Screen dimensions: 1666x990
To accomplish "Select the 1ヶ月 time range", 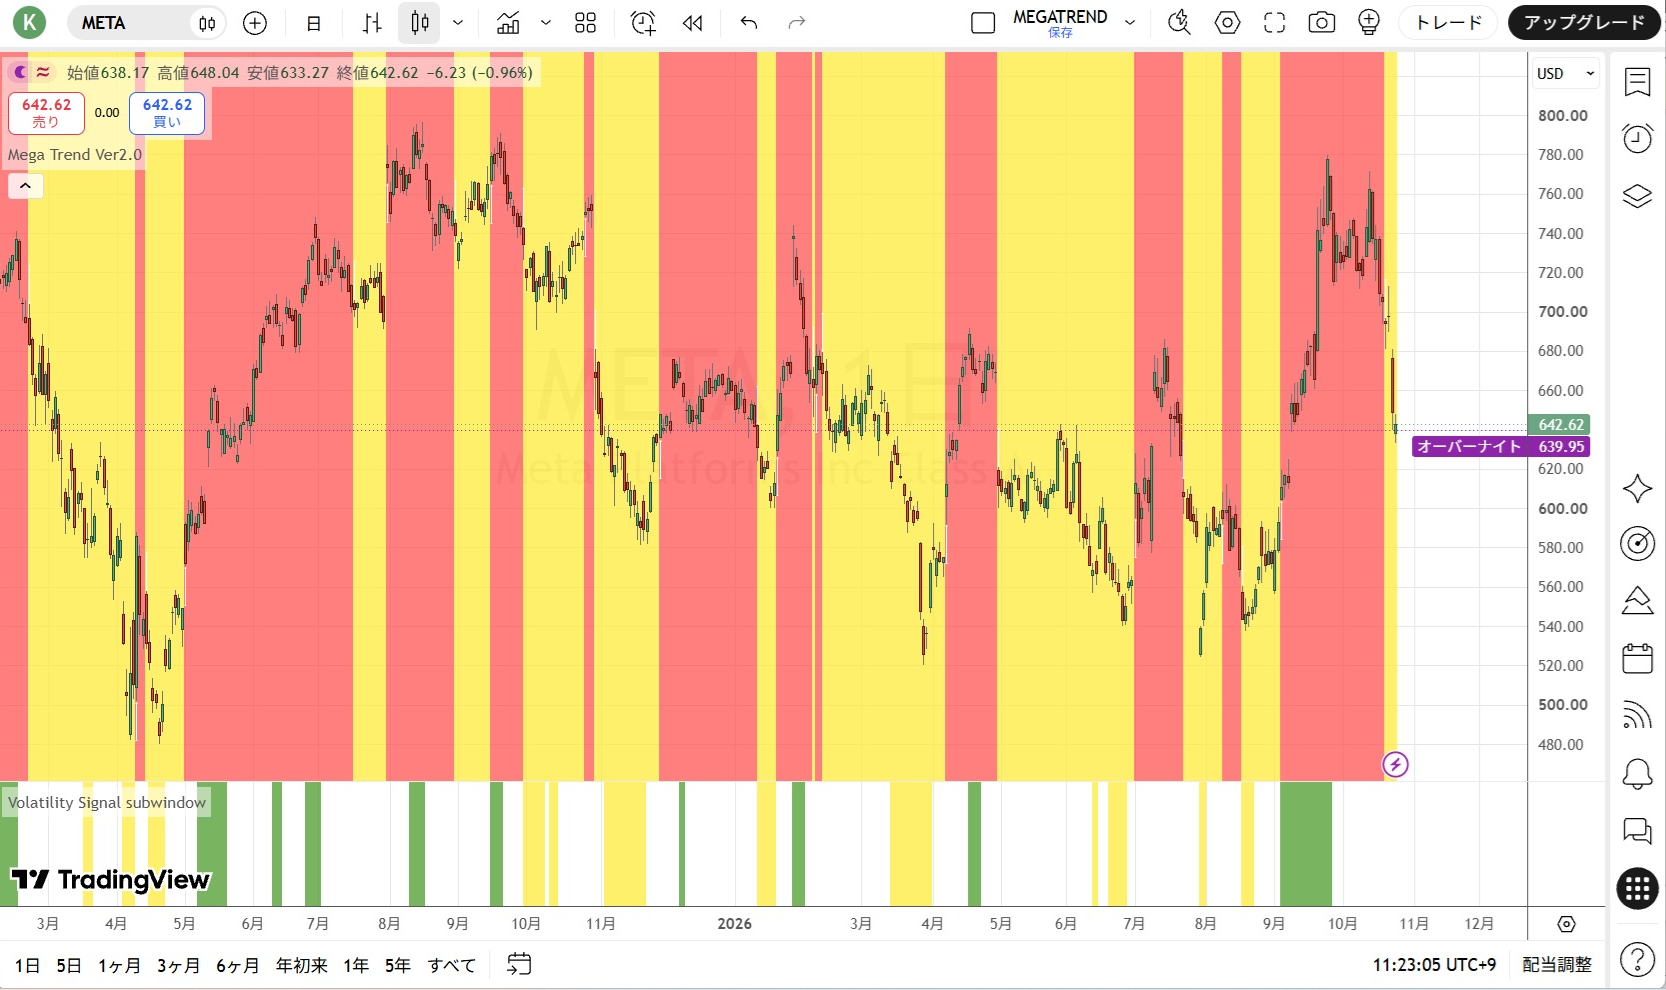I will tap(119, 965).
